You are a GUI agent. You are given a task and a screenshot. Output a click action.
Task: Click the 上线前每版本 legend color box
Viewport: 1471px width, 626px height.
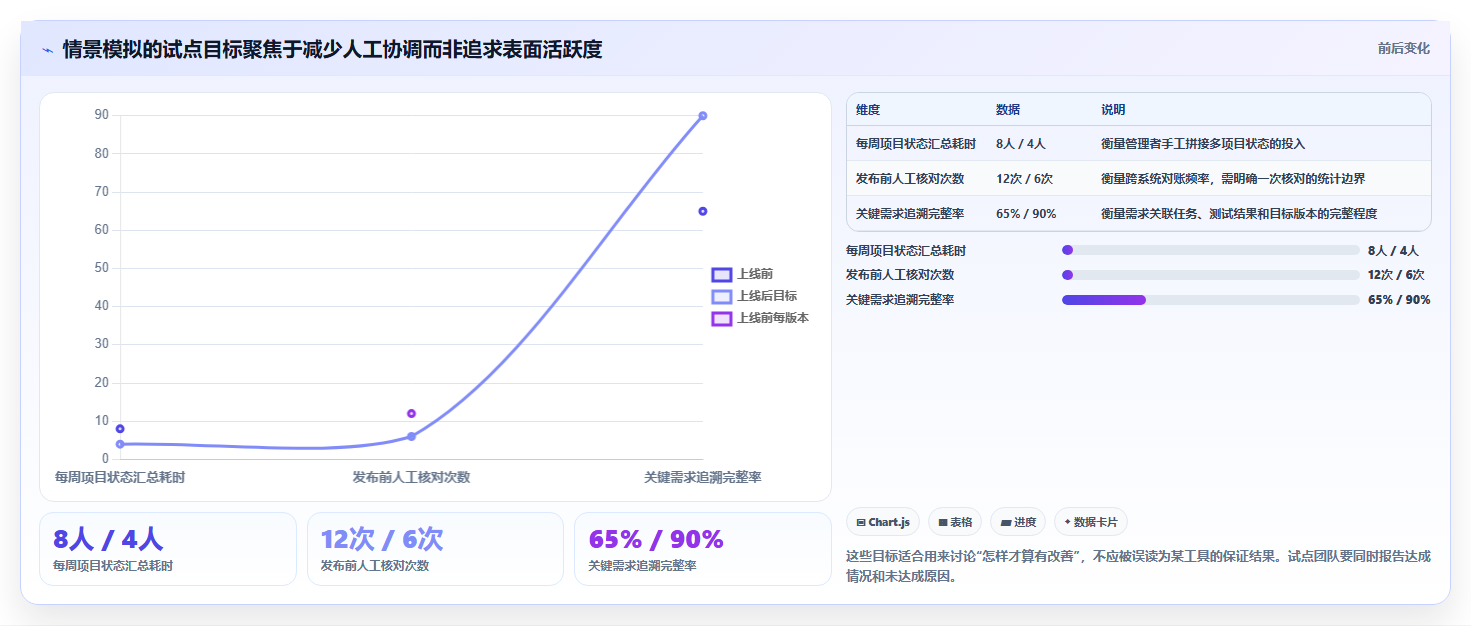pos(722,318)
